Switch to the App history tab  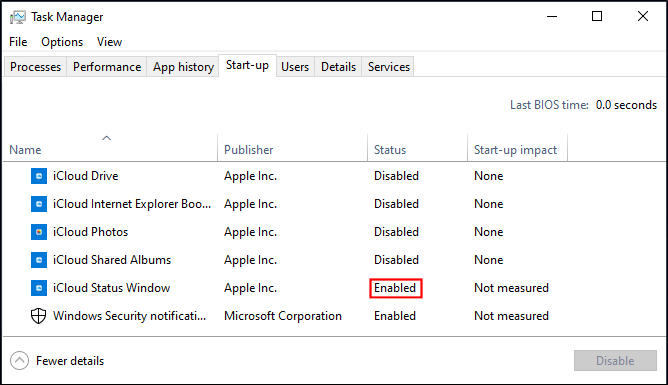click(183, 67)
